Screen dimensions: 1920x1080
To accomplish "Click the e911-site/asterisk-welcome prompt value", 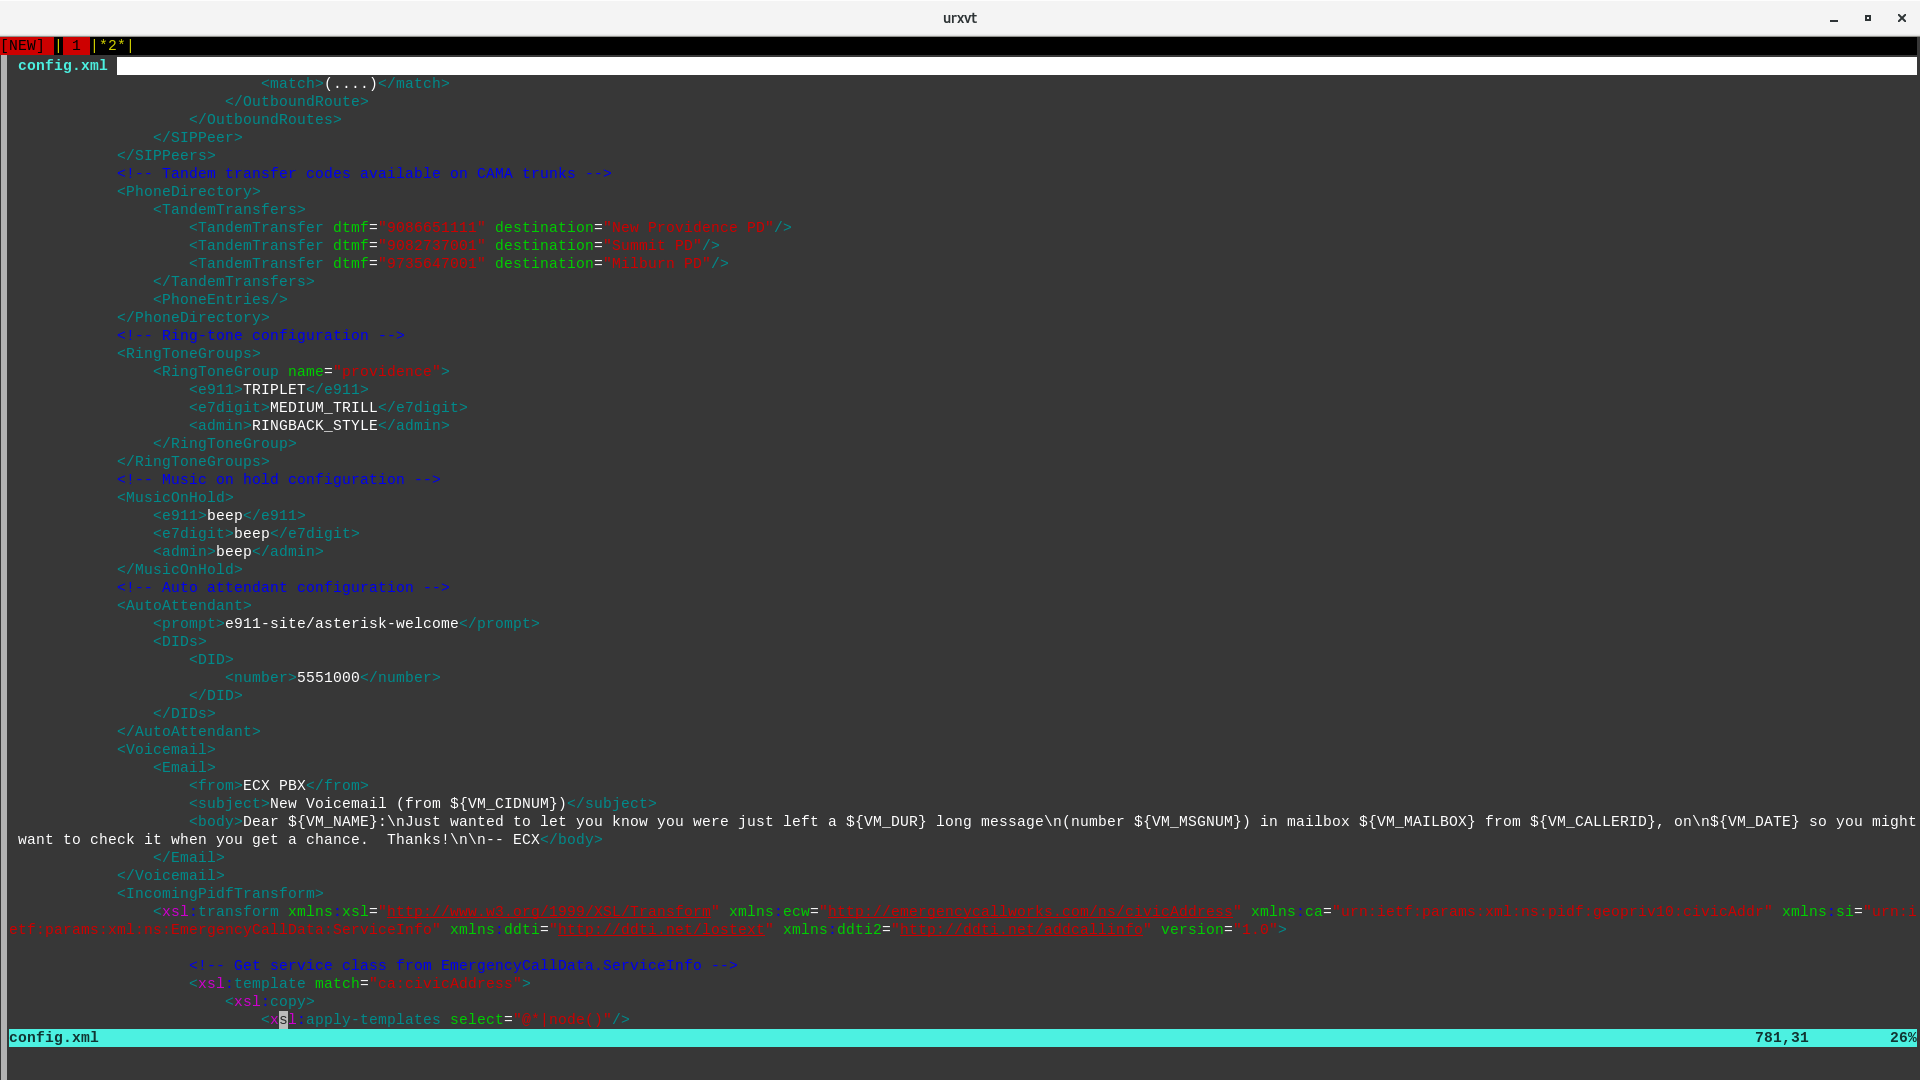I will [342, 624].
